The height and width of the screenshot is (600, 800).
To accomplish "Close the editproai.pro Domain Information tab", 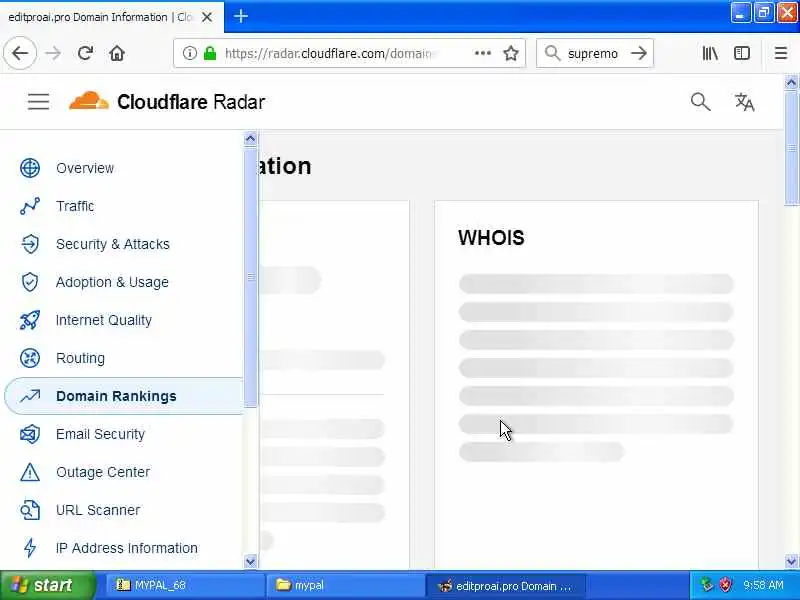I will (207, 17).
